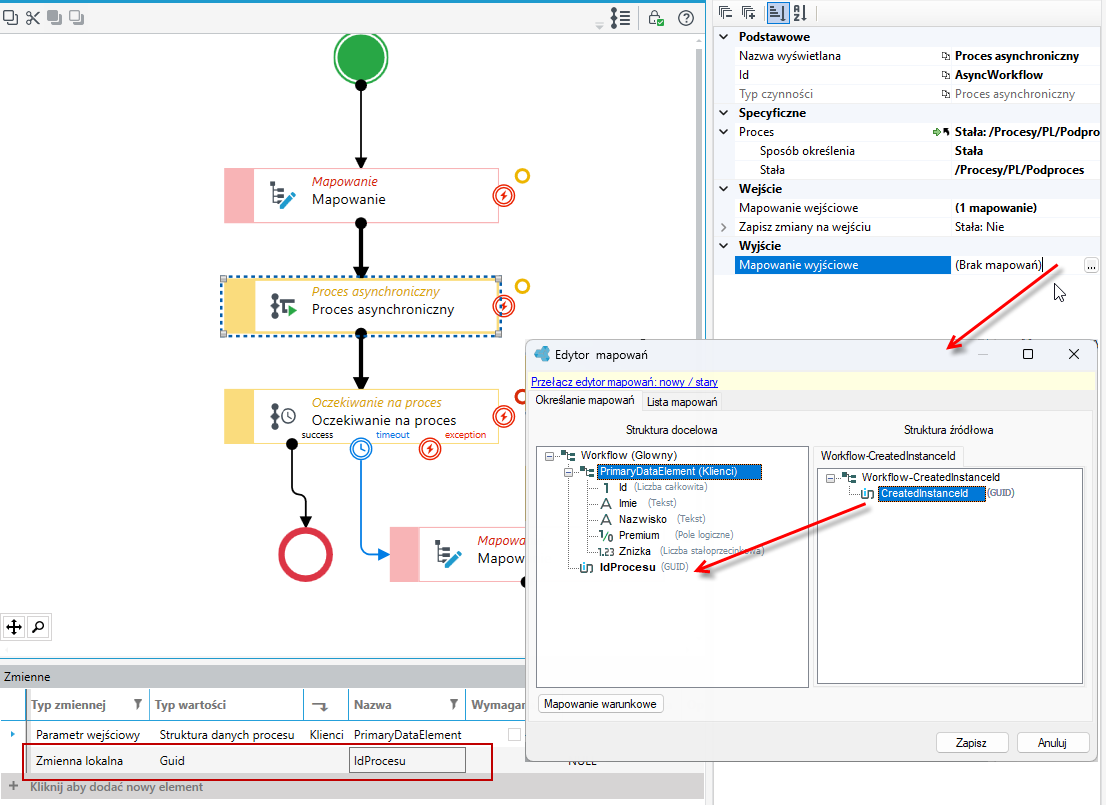Image resolution: width=1106 pixels, height=805 pixels.
Task: Click the red end event circle
Action: coord(305,555)
